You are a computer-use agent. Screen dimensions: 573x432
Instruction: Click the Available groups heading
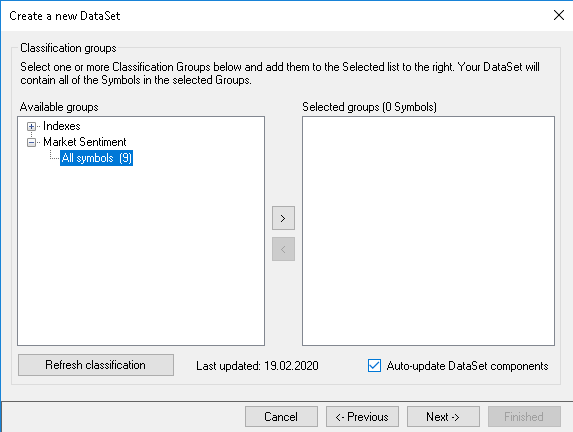[59, 107]
